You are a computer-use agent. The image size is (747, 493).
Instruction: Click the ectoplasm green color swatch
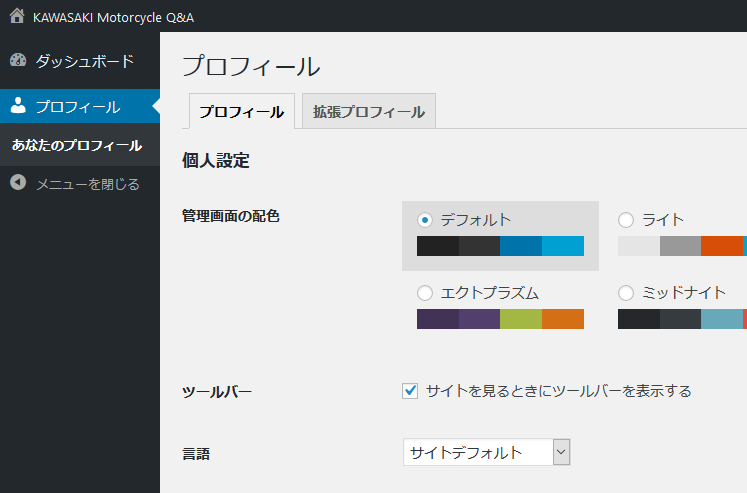(521, 319)
